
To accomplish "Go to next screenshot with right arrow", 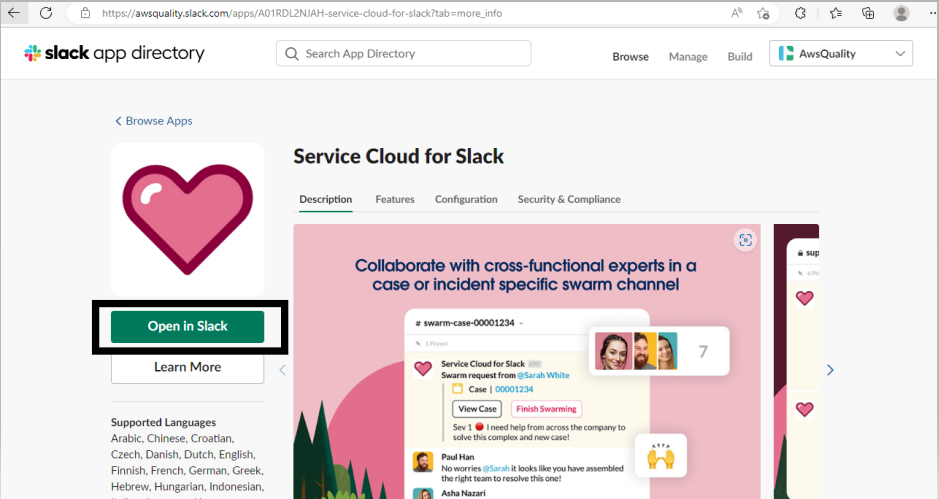I will pos(830,370).
